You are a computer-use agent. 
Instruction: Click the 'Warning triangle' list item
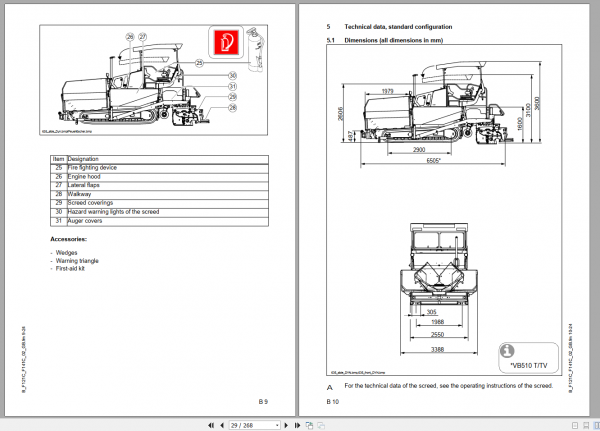point(77,261)
